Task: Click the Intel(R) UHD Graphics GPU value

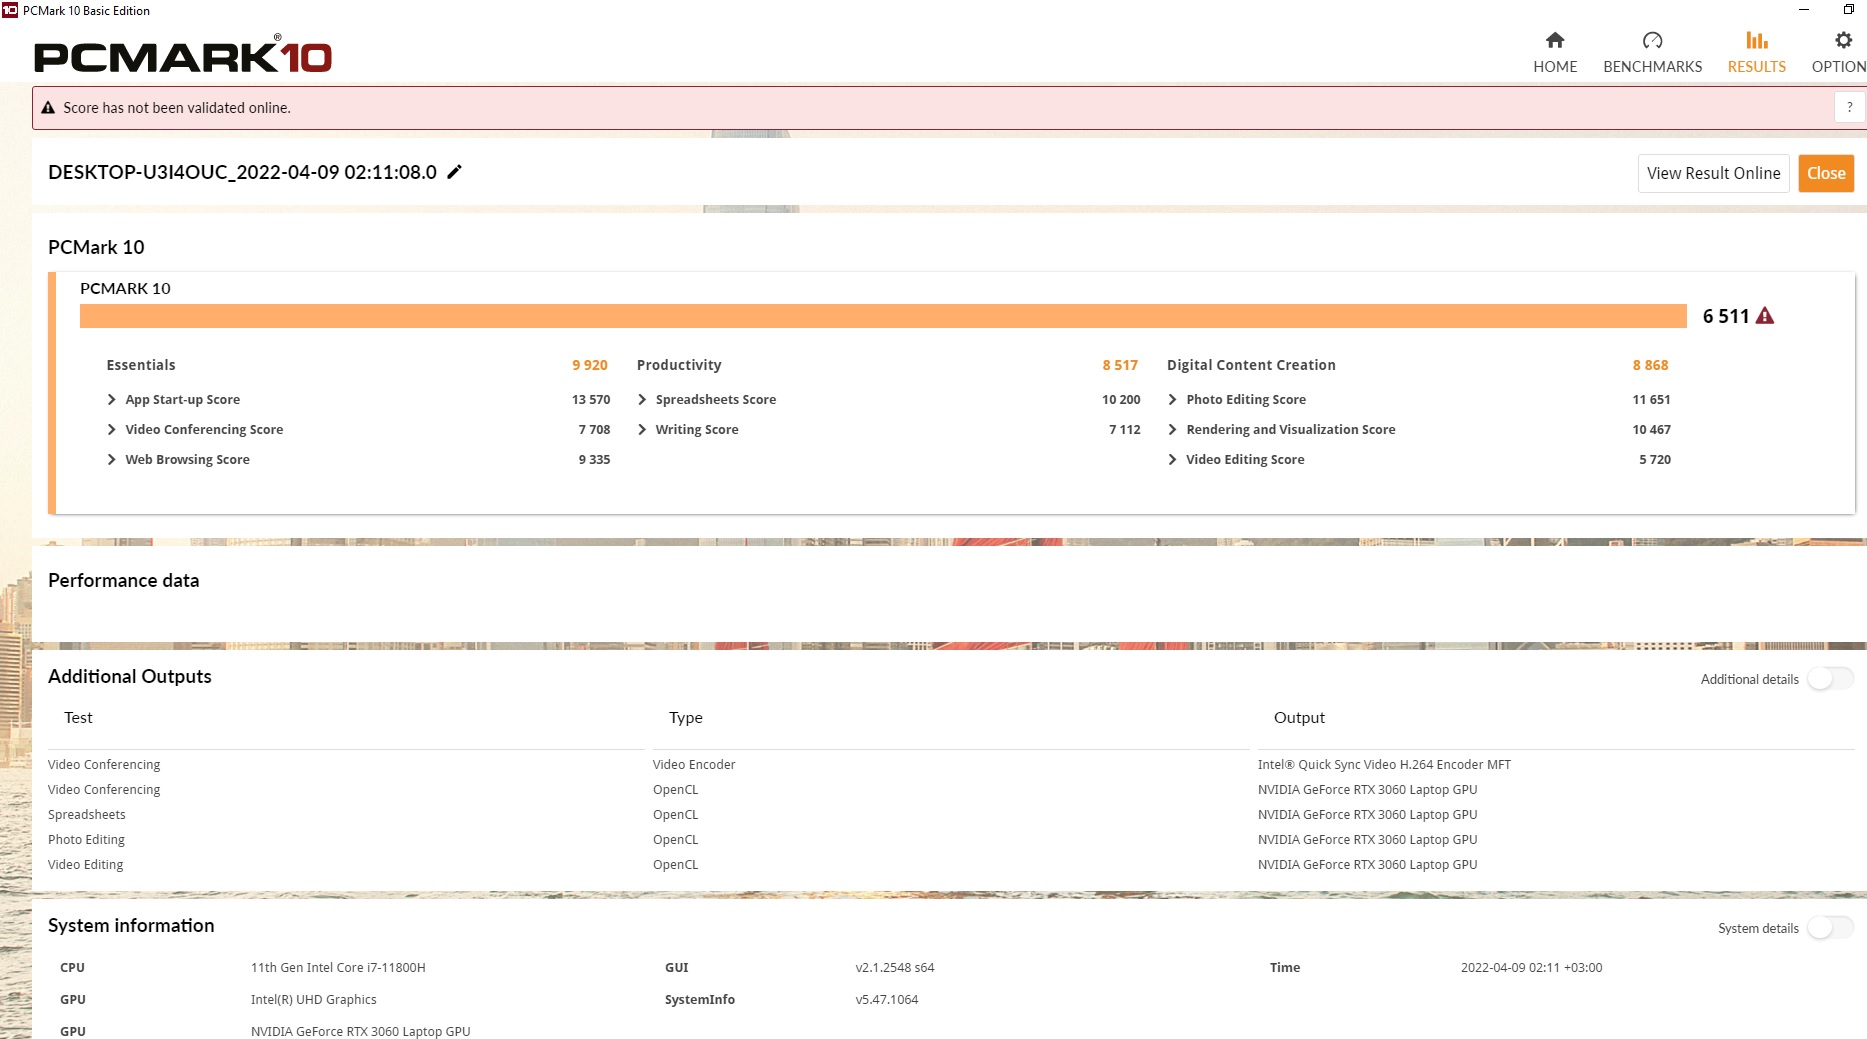Action: pos(313,999)
